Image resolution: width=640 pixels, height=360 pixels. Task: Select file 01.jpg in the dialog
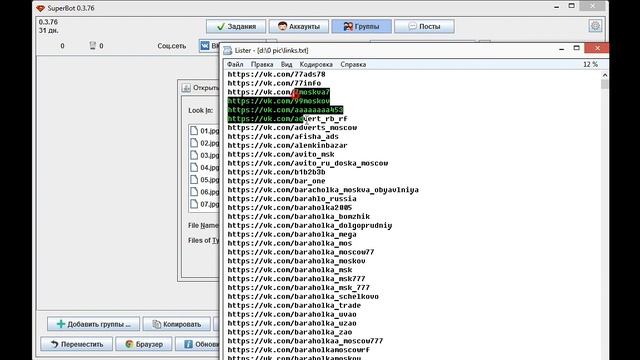(x=205, y=131)
